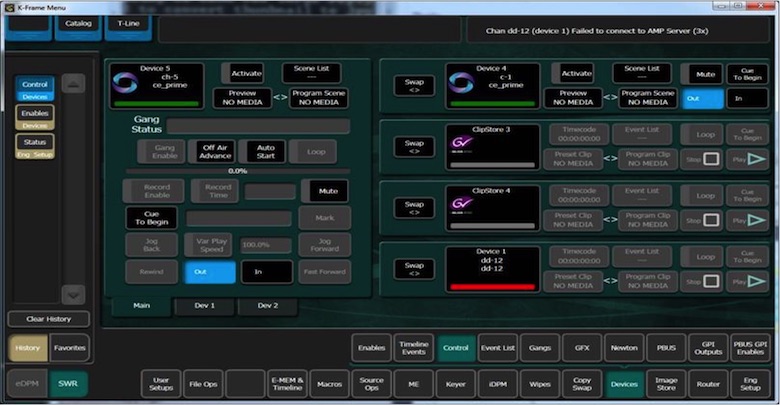Click the Clear History button
This screenshot has width=780, height=405.
coord(48,320)
